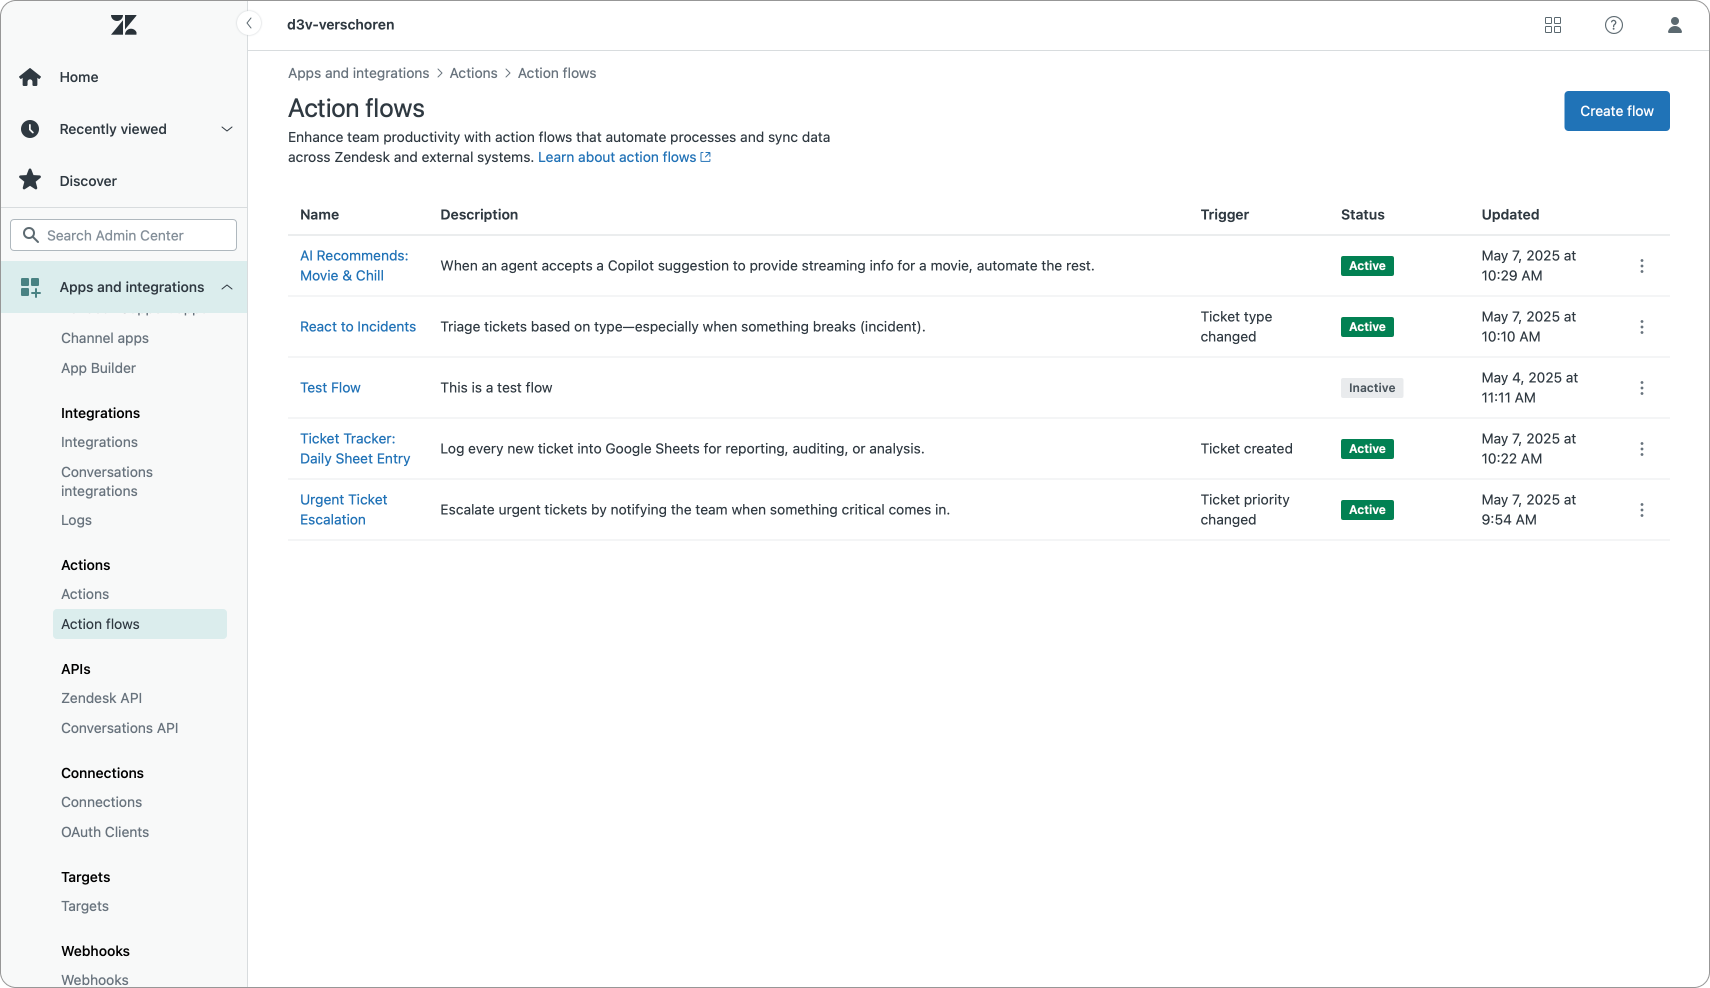
Task: Open Webhooks sub-item in sidebar
Action: pos(95,980)
